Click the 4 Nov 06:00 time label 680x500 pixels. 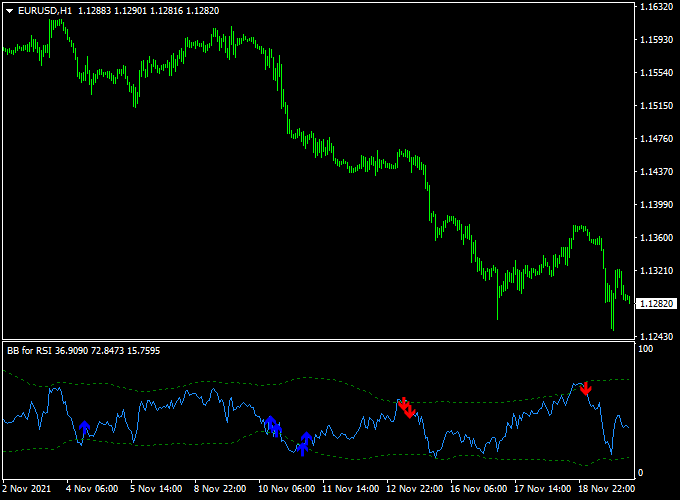click(92, 489)
